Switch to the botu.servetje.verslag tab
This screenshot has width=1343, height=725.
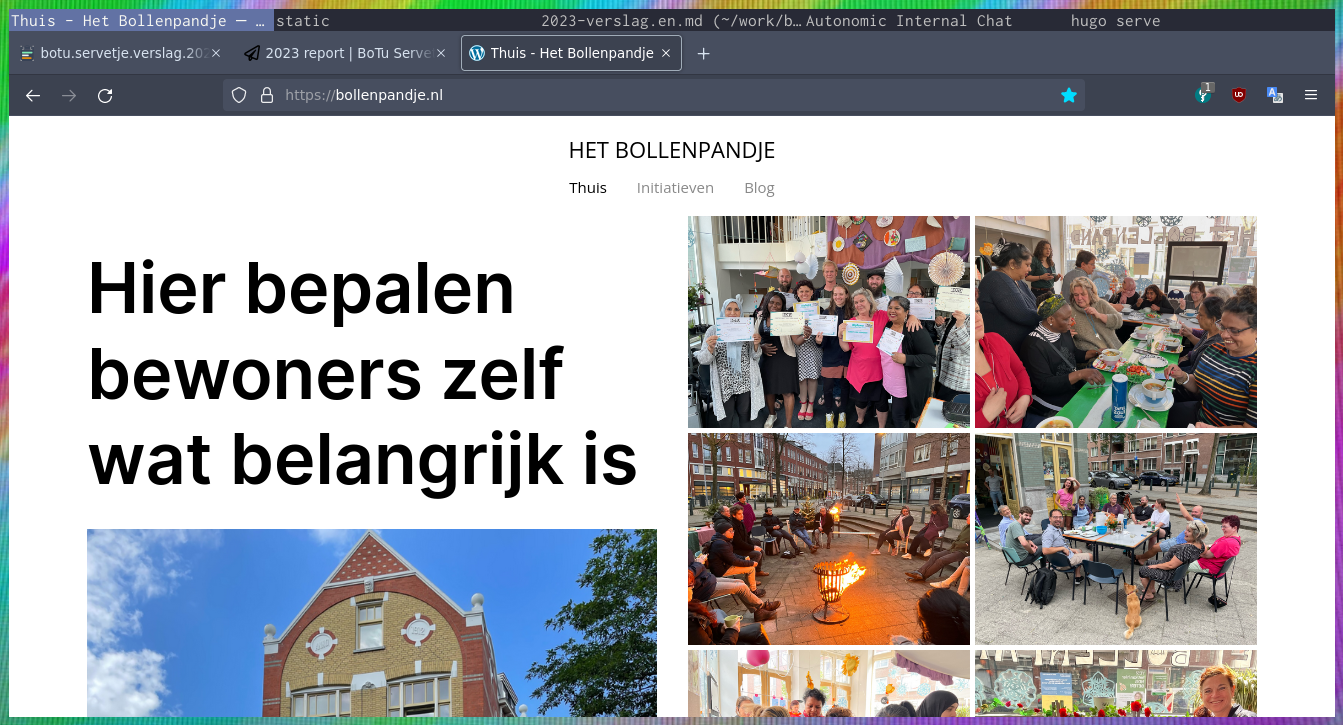[115, 54]
